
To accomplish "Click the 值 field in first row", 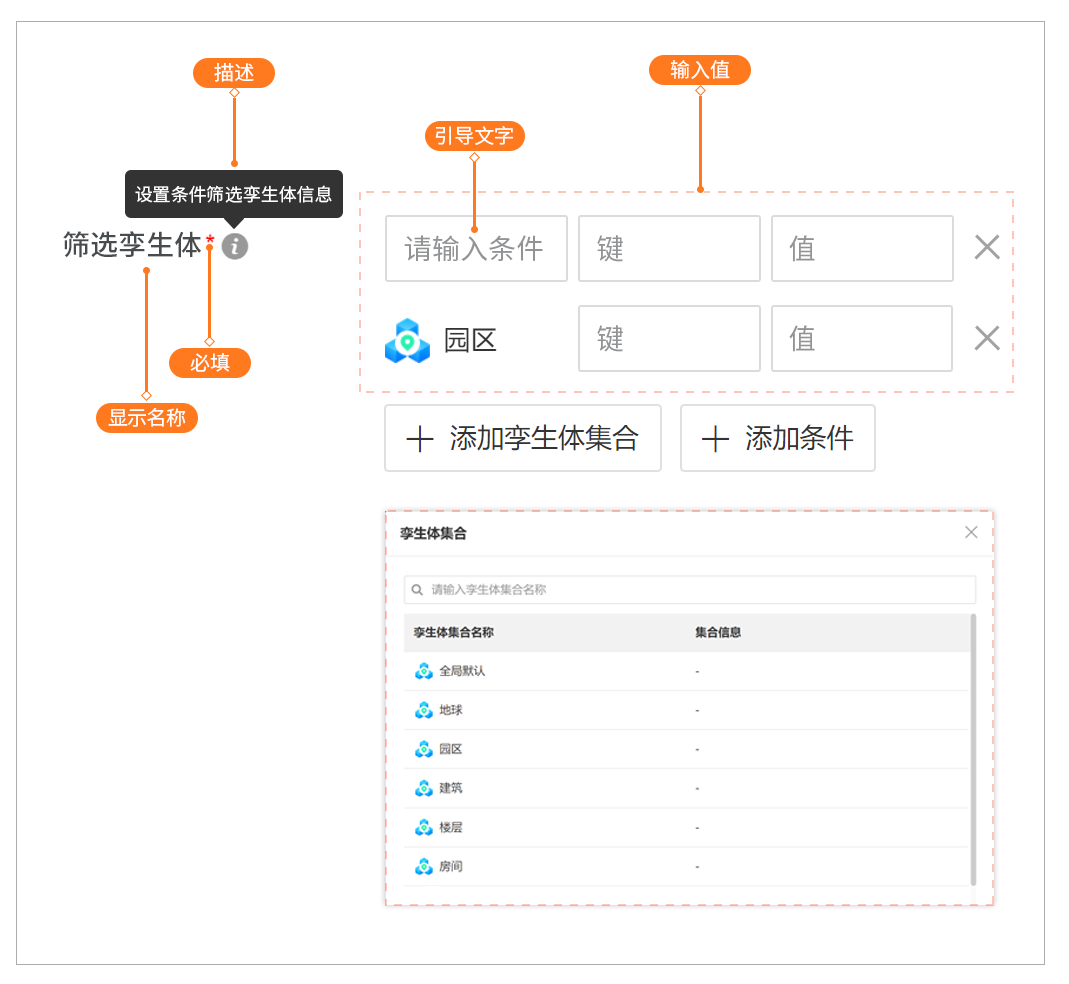I will point(861,248).
